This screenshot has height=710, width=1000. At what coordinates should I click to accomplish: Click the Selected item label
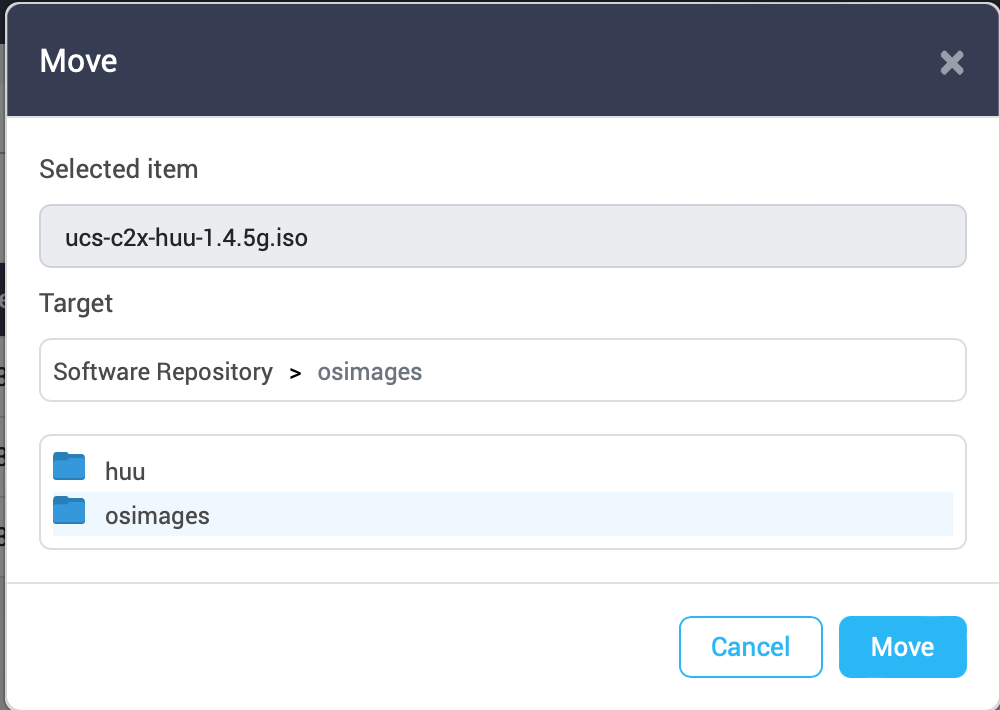(119, 169)
